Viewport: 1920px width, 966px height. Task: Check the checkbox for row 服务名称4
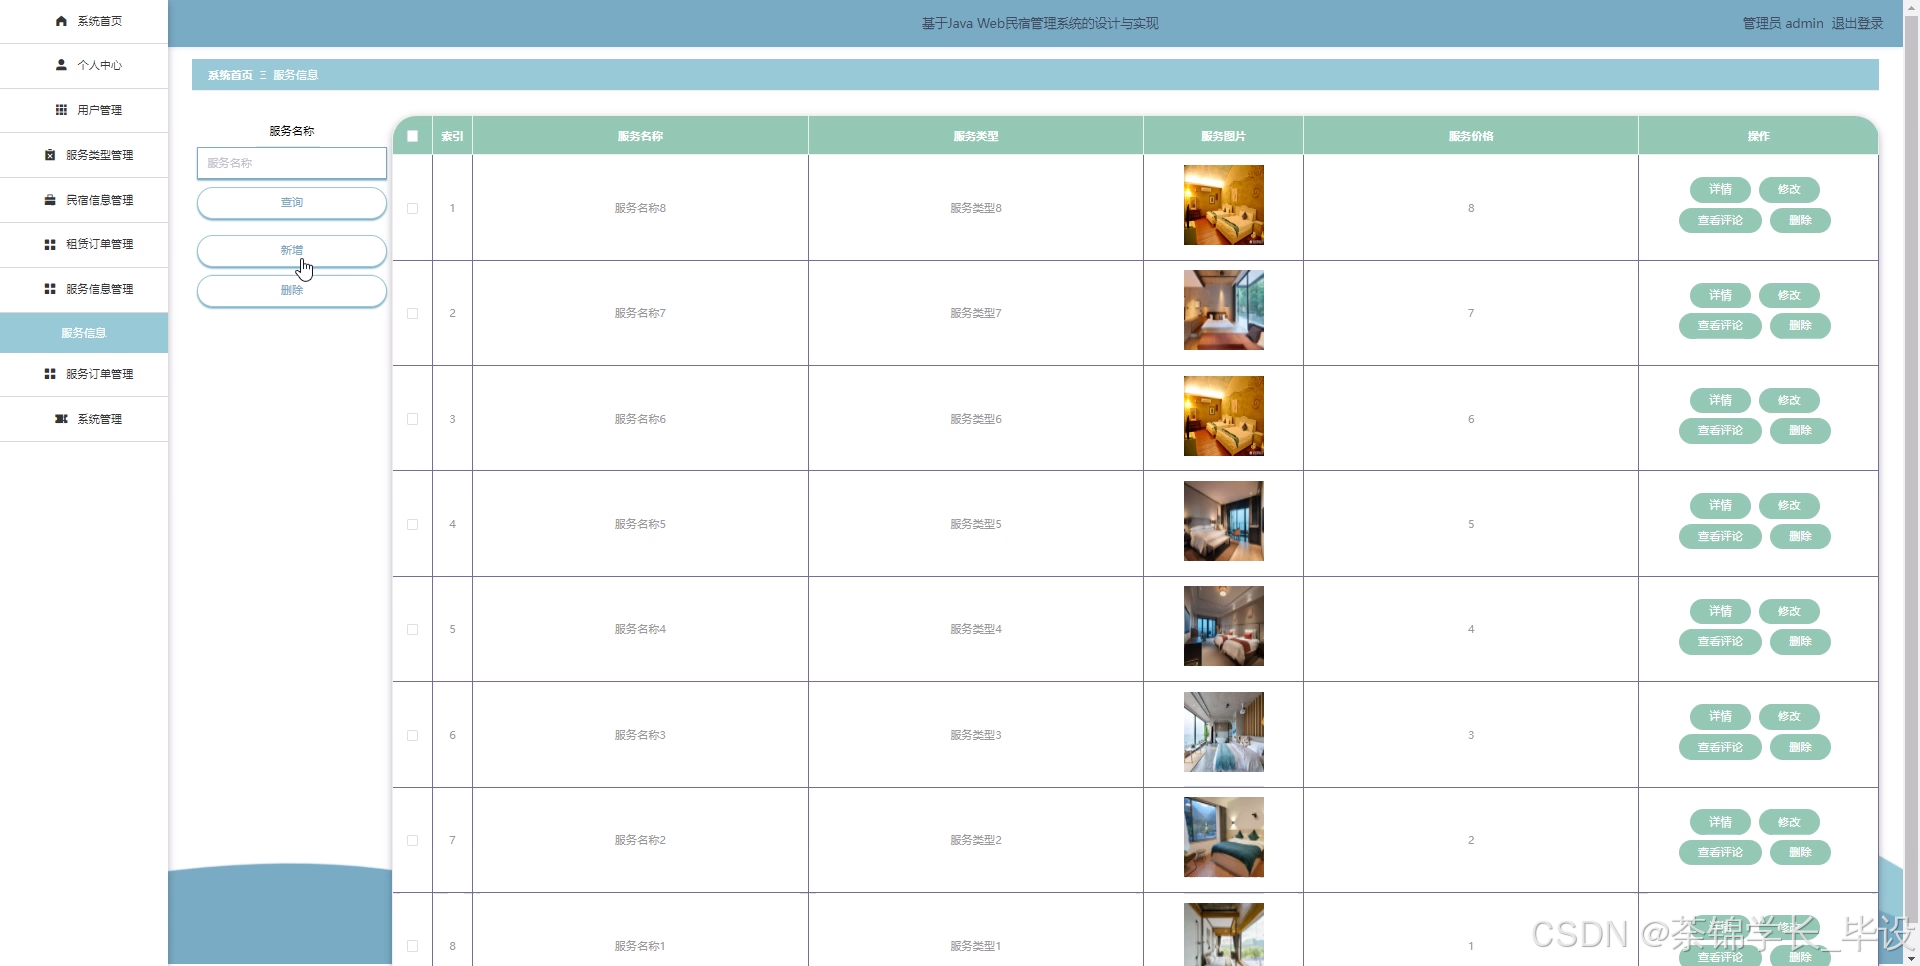(x=412, y=629)
